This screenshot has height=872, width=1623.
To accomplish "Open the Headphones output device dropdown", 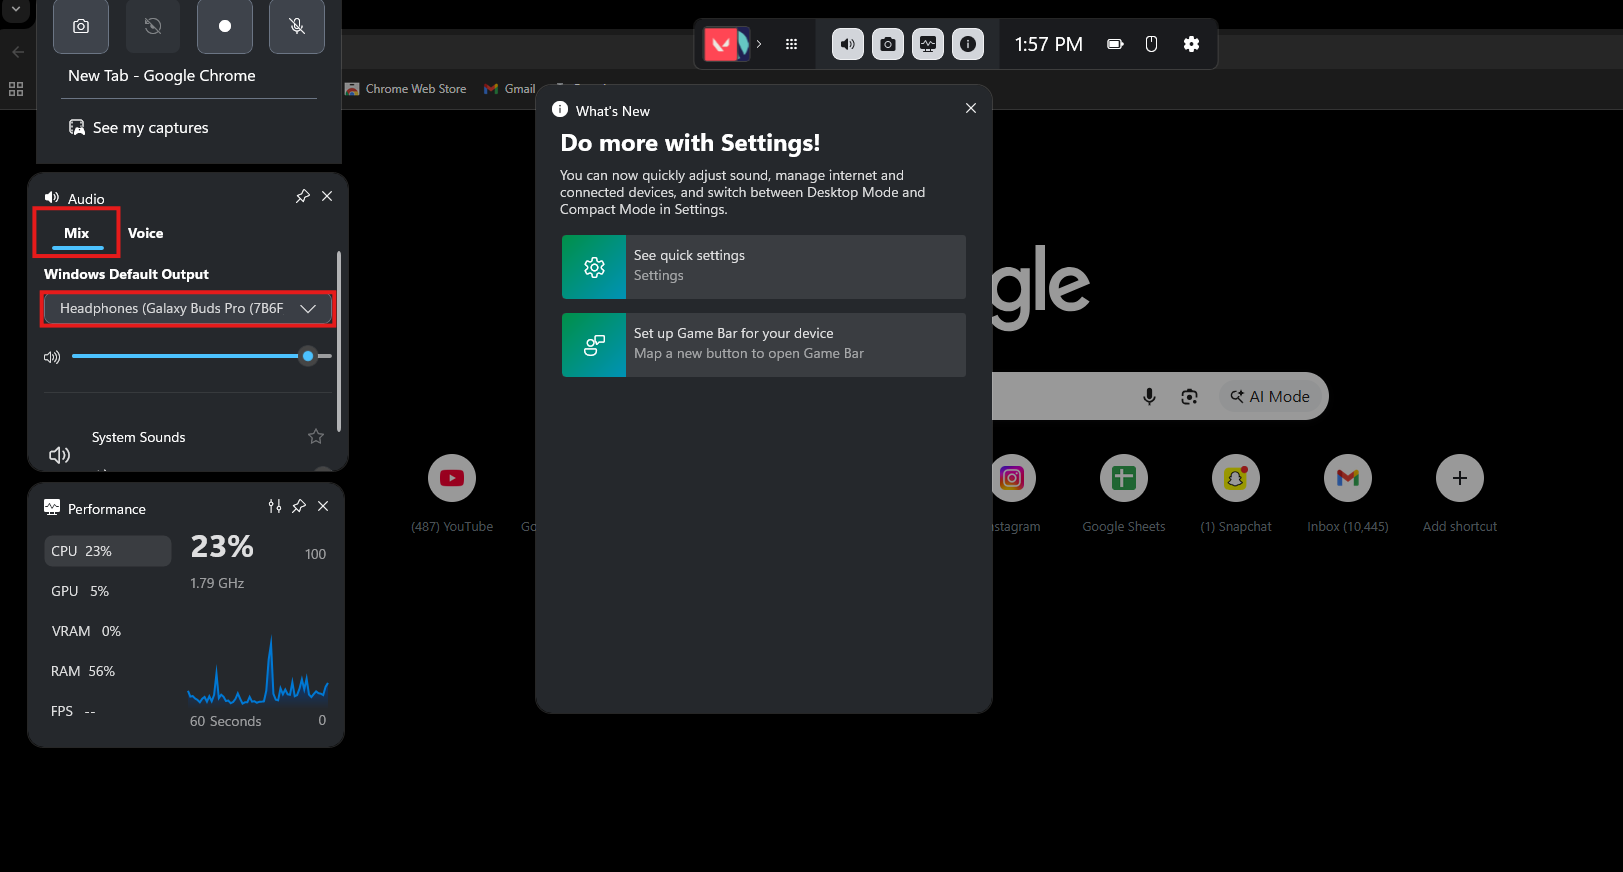I will [187, 309].
